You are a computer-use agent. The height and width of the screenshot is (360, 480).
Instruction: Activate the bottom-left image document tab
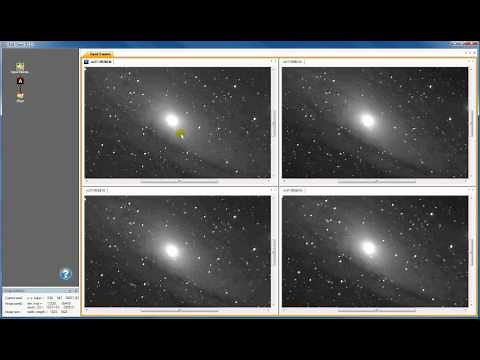(96, 190)
